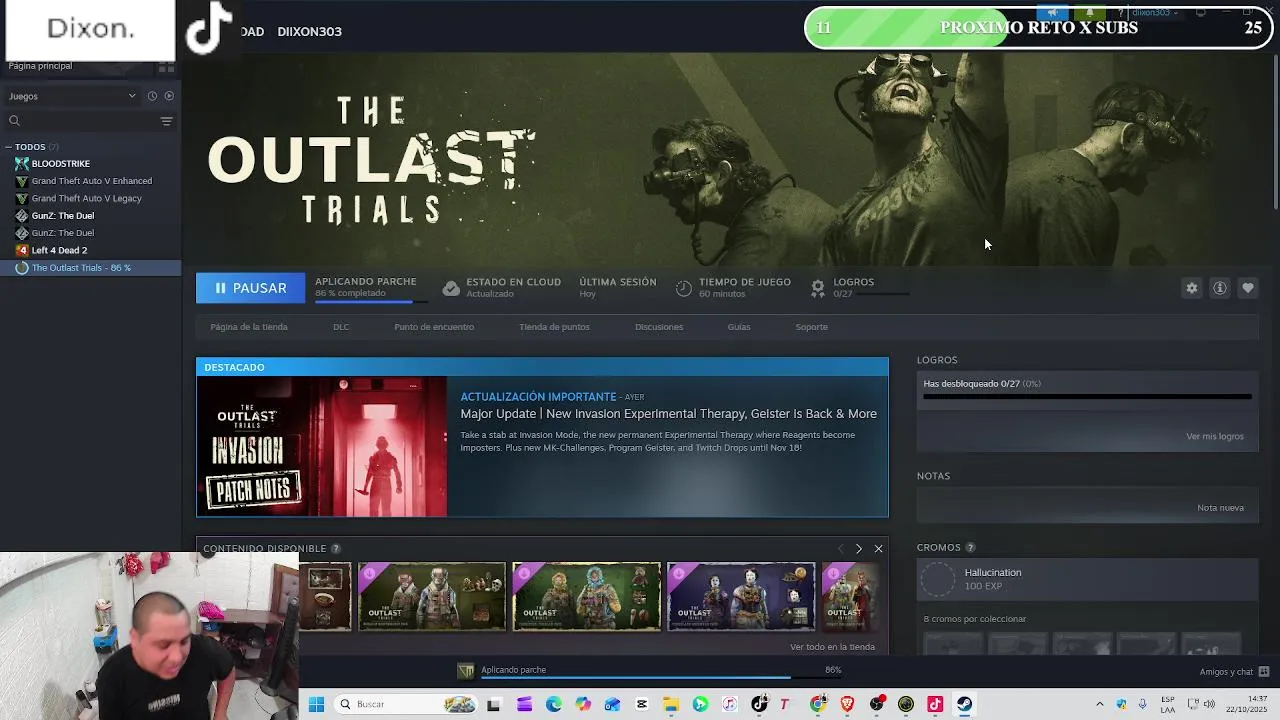Add game to favorites heart icon
The height and width of the screenshot is (720, 1280).
[1248, 288]
